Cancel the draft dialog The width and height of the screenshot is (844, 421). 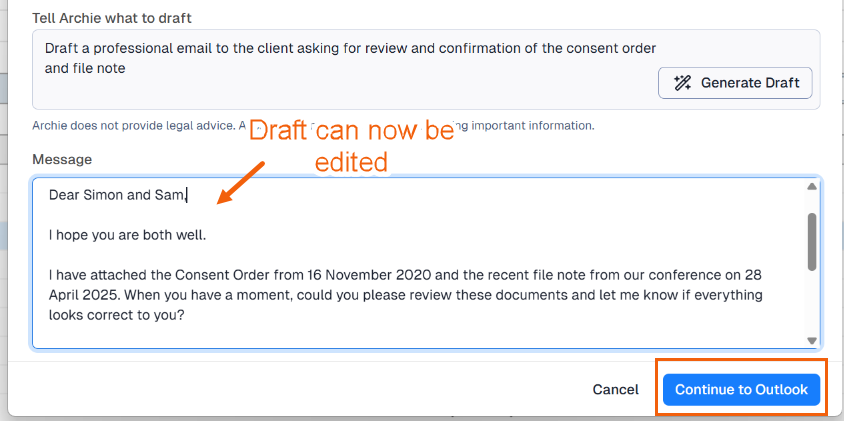(615, 389)
